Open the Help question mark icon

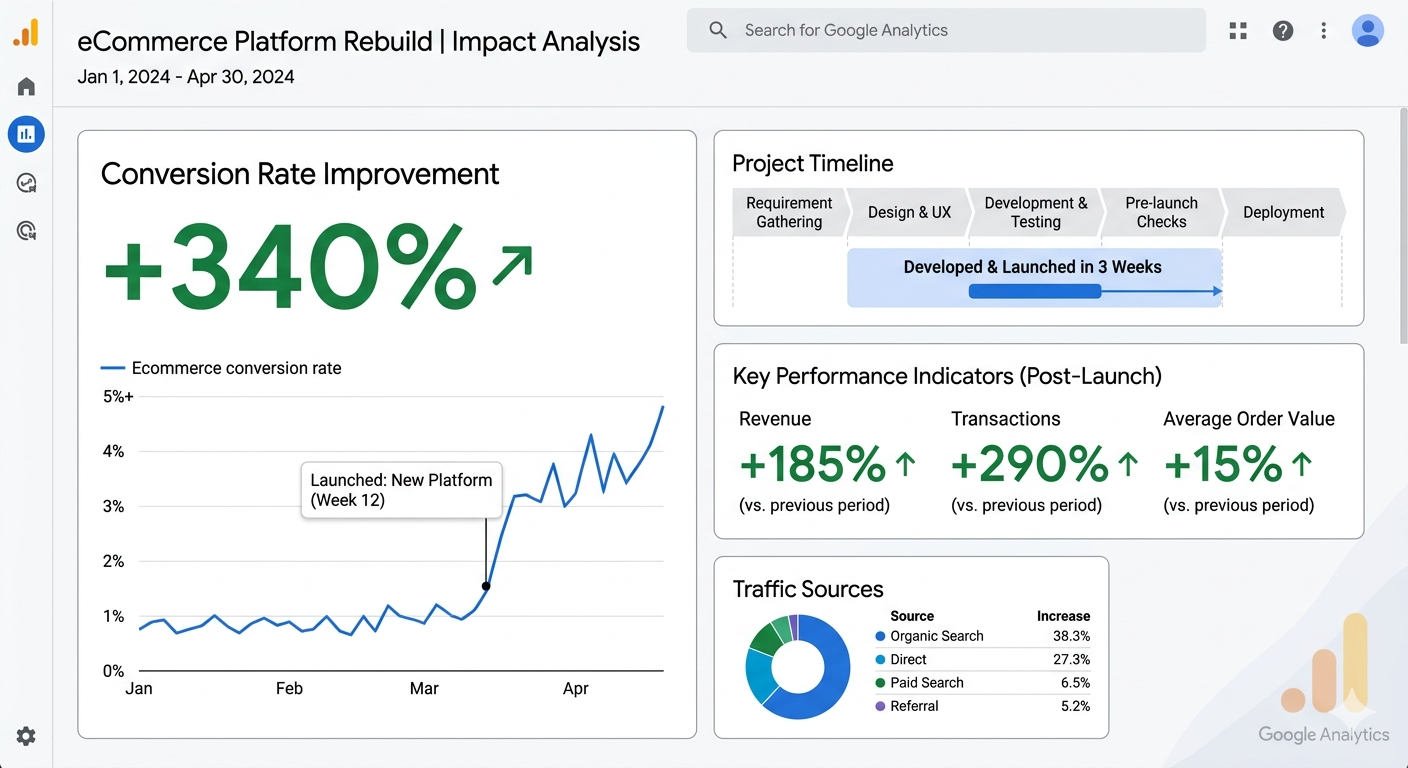pos(1283,31)
